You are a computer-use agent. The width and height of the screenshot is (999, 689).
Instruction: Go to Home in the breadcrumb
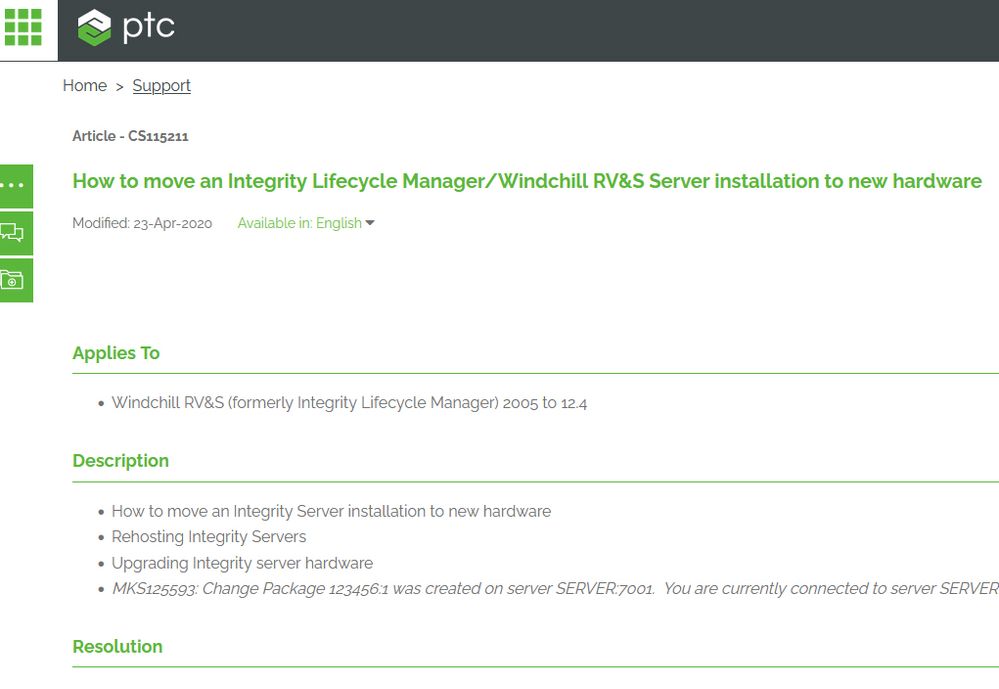[84, 86]
